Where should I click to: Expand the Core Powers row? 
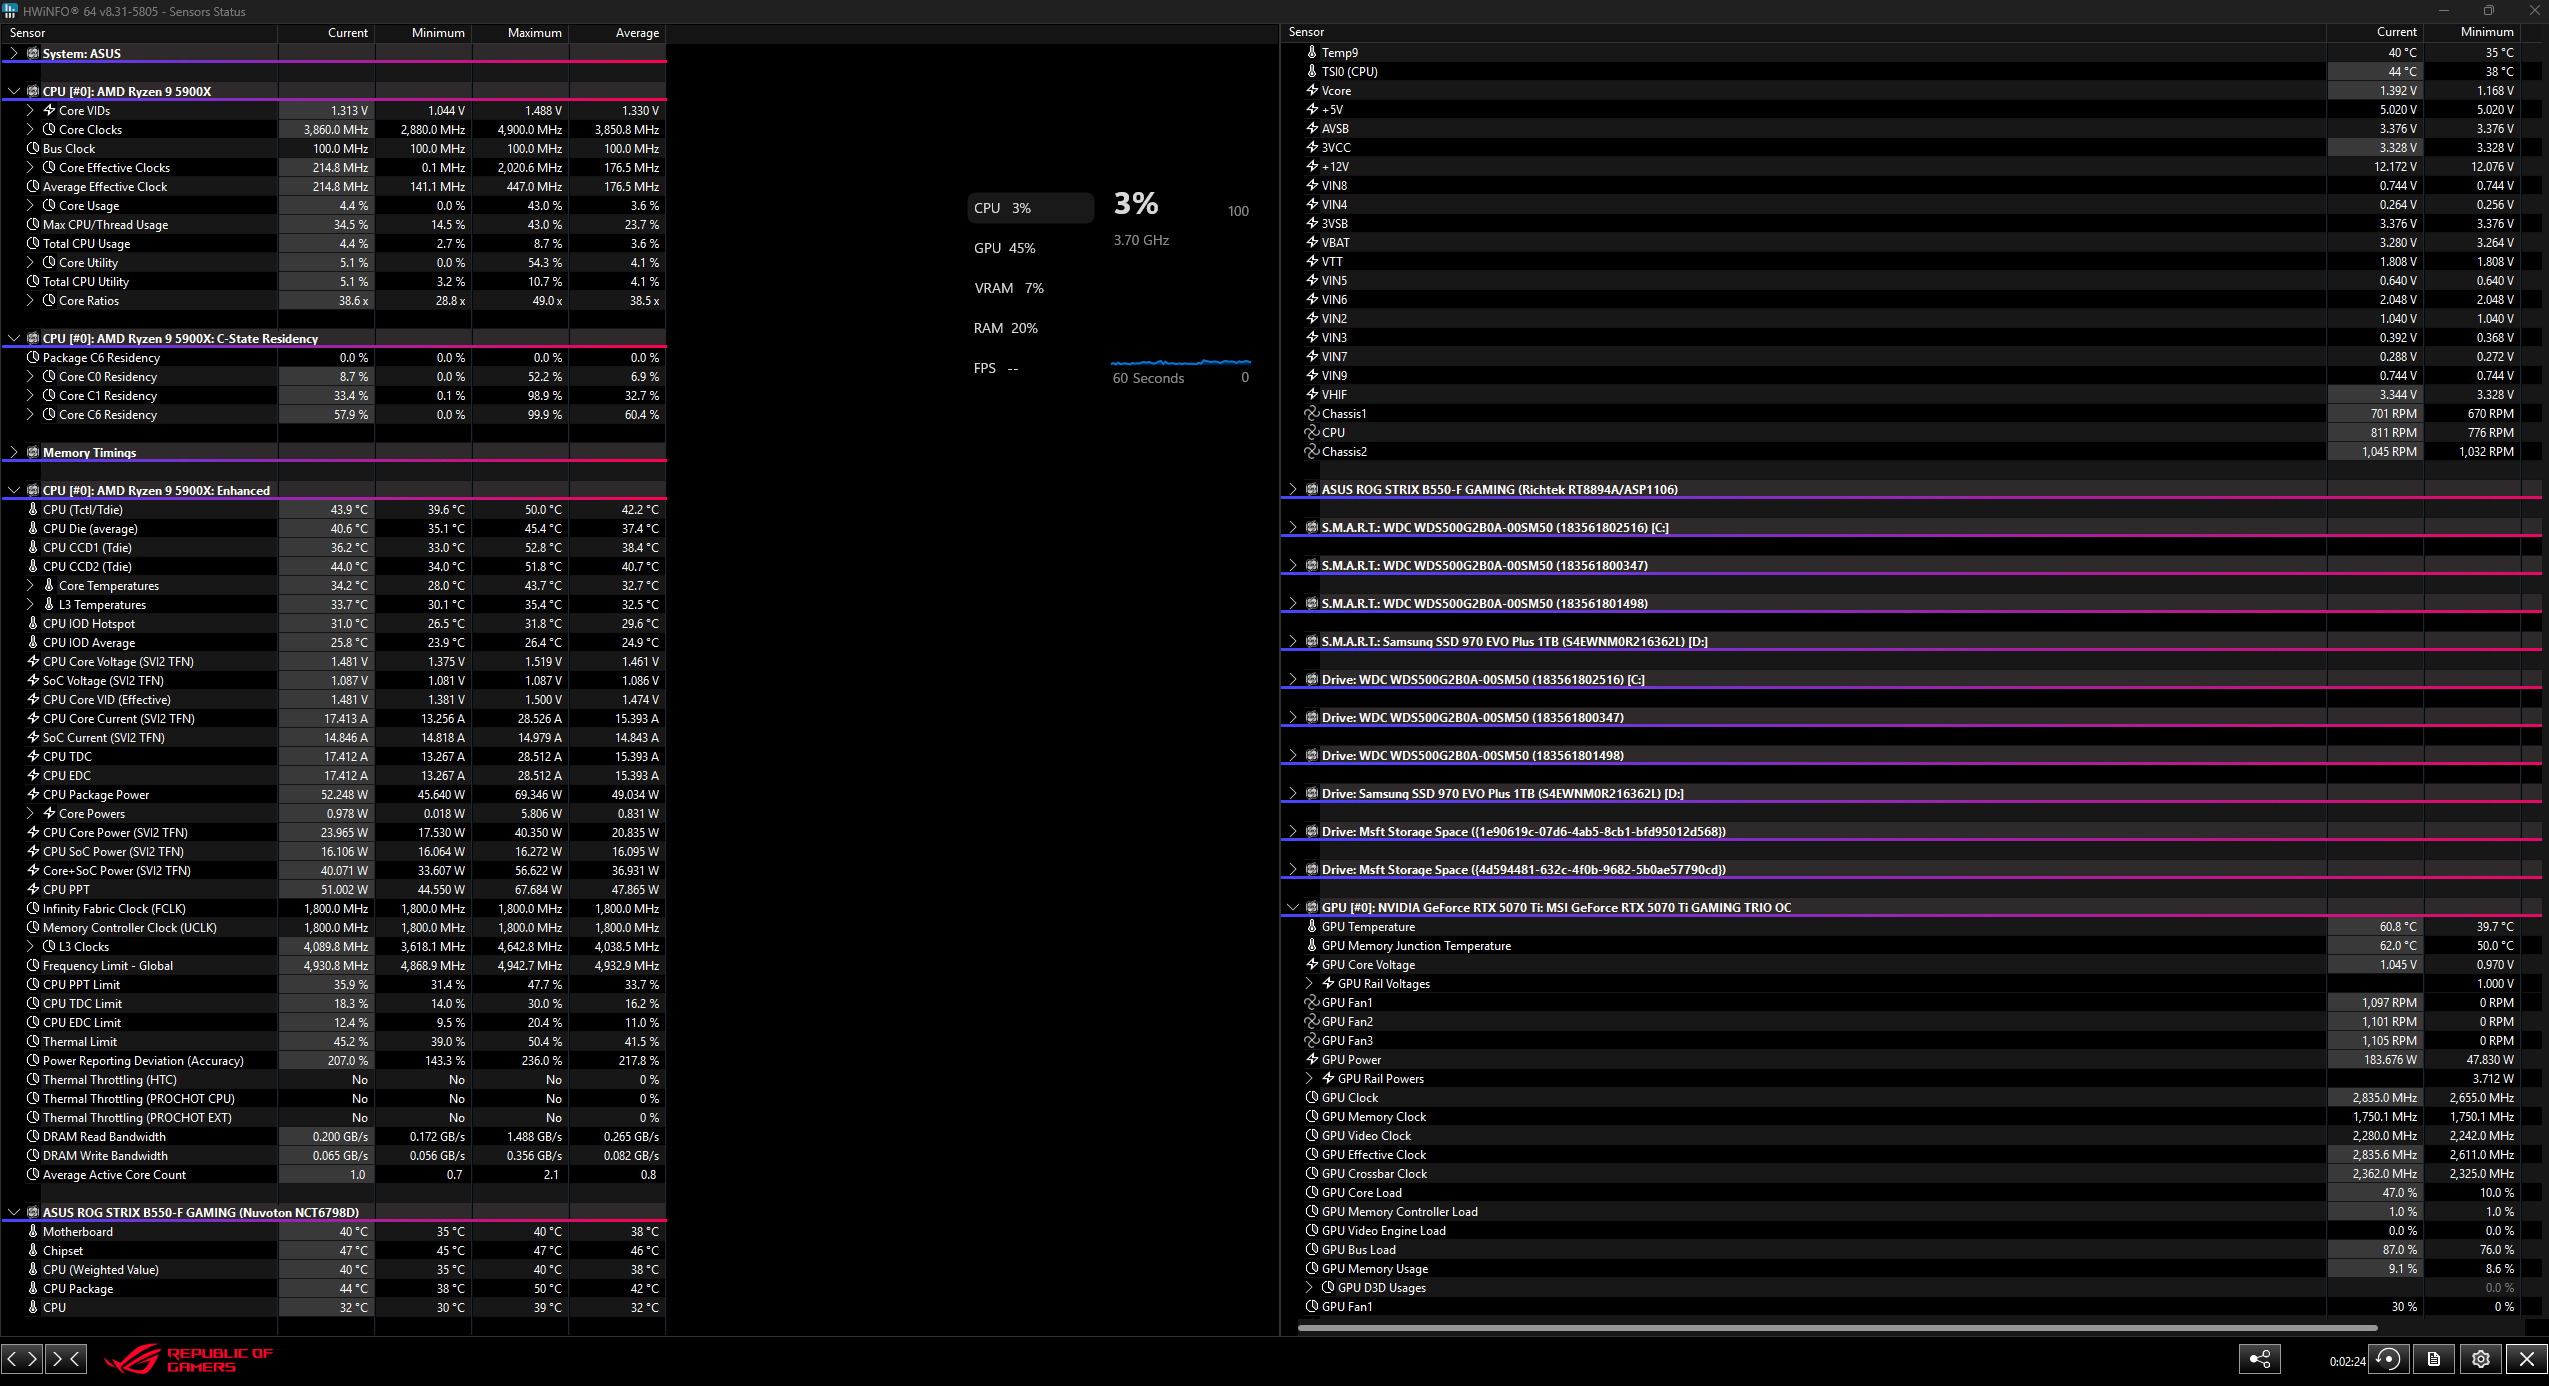[x=30, y=813]
